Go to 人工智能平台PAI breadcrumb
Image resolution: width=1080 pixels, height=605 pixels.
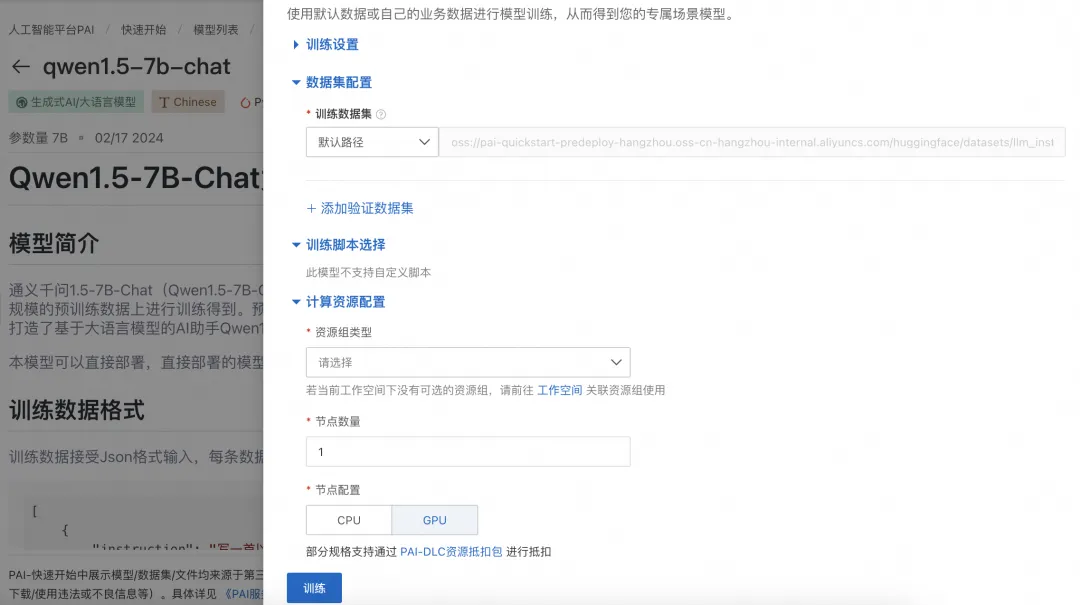point(52,30)
